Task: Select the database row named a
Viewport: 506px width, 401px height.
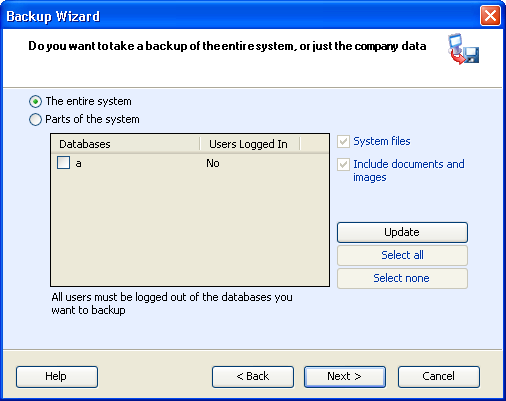Action: [x=190, y=163]
